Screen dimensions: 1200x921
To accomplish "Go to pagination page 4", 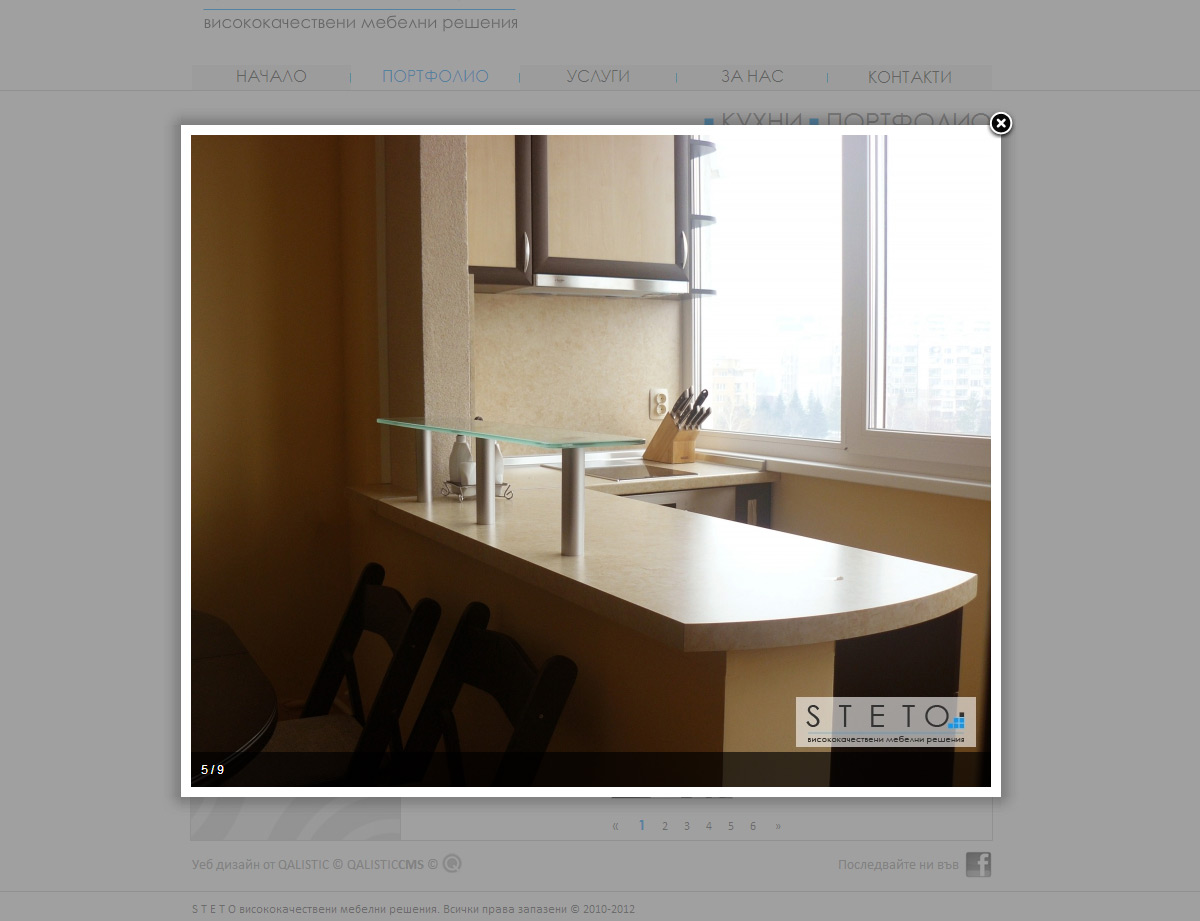I will coord(708,826).
